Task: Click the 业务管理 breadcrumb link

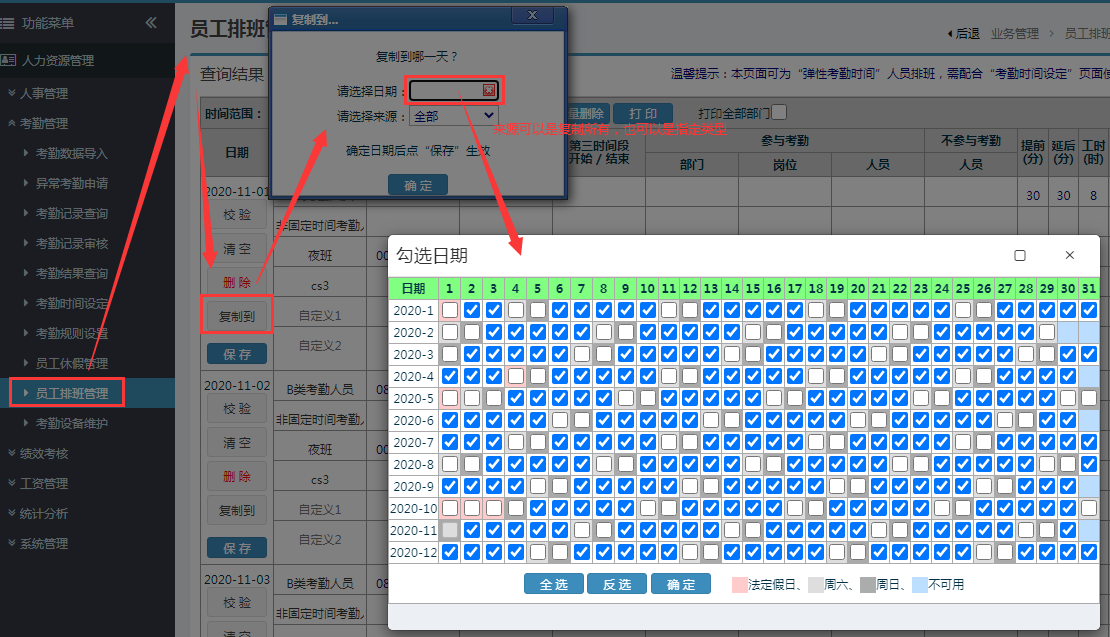Action: pos(1014,34)
